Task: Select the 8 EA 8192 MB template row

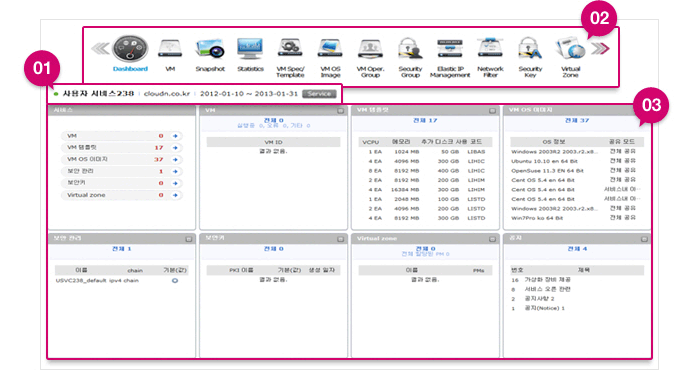Action: point(425,171)
